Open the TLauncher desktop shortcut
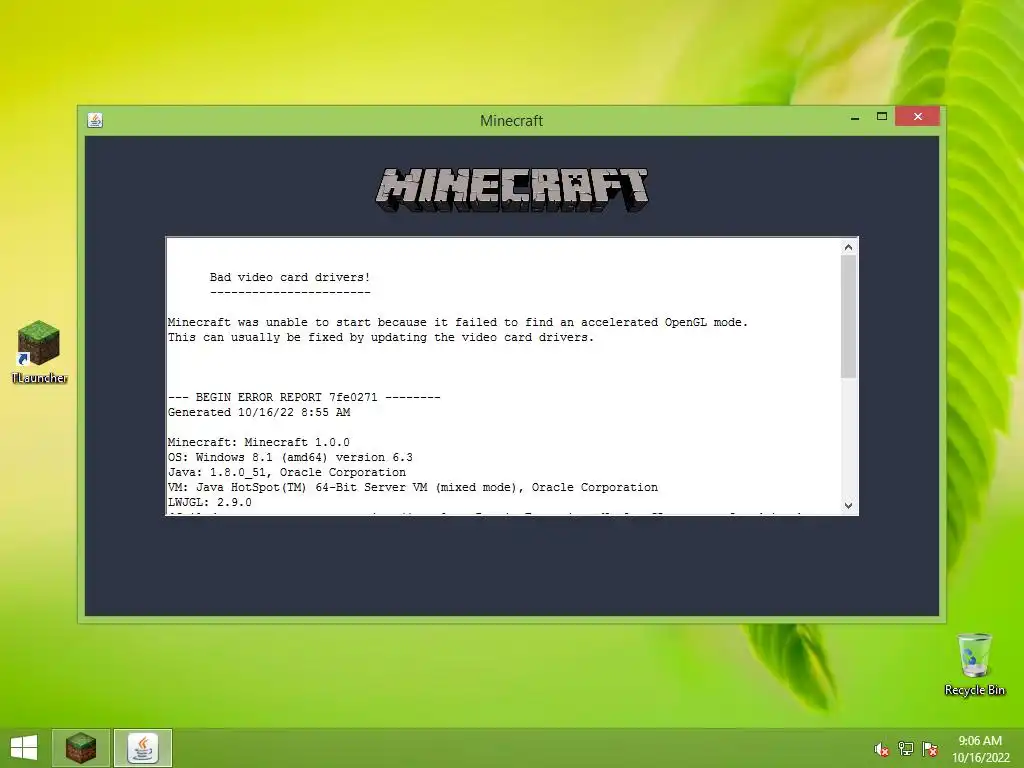Image resolution: width=1024 pixels, height=768 pixels. pos(39,351)
